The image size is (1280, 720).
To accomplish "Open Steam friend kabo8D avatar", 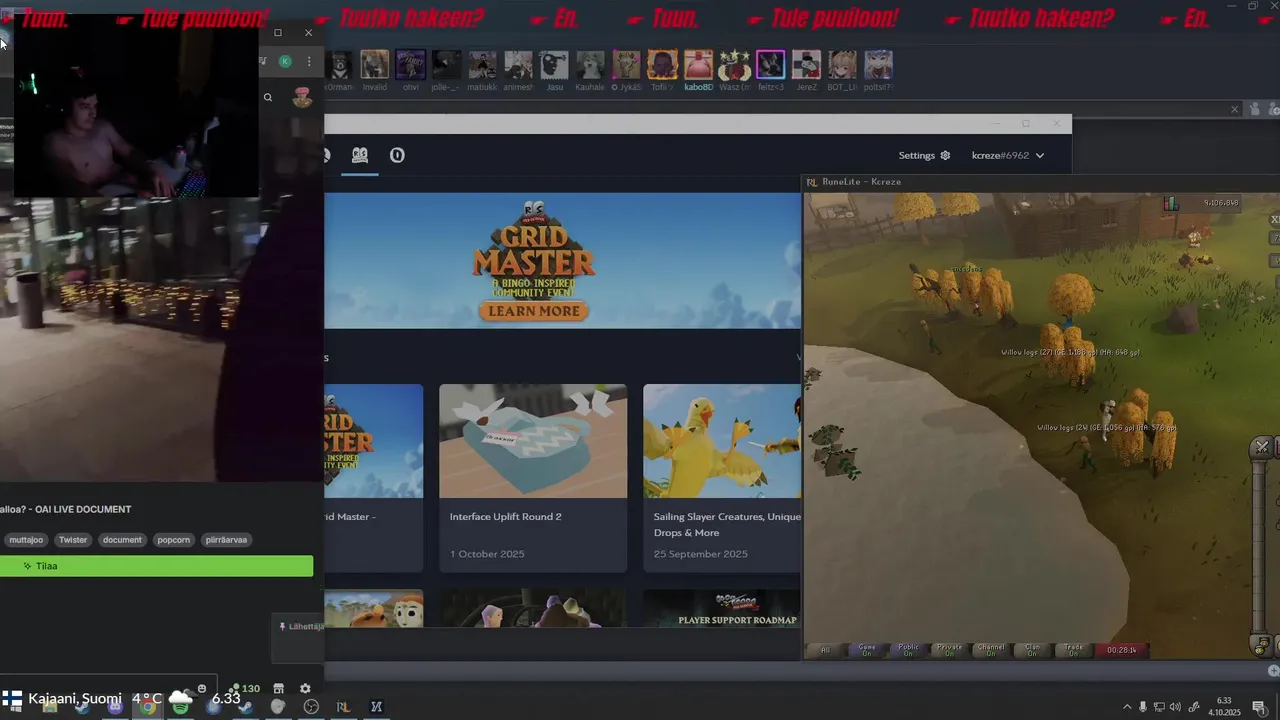I will tap(699, 65).
